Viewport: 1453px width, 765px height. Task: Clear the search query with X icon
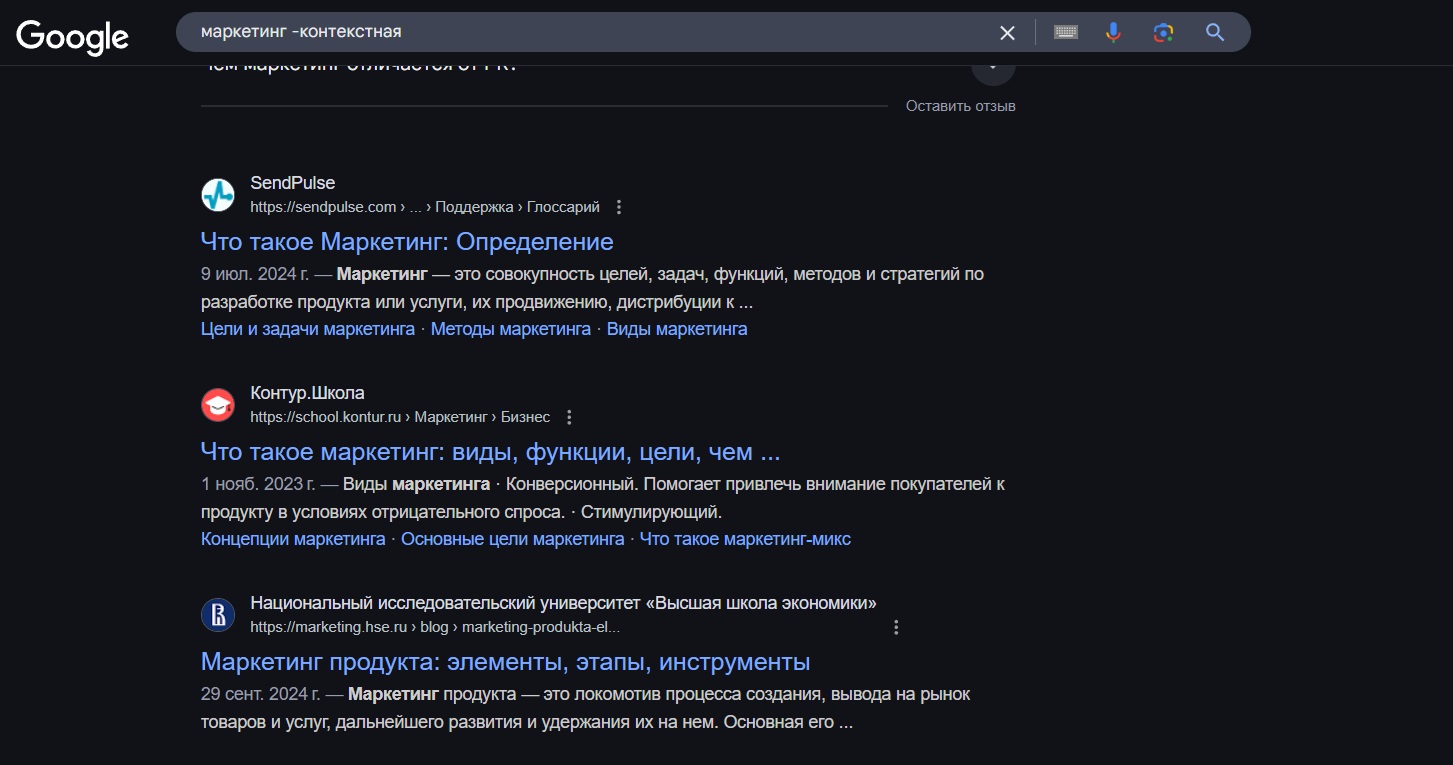pos(1007,33)
